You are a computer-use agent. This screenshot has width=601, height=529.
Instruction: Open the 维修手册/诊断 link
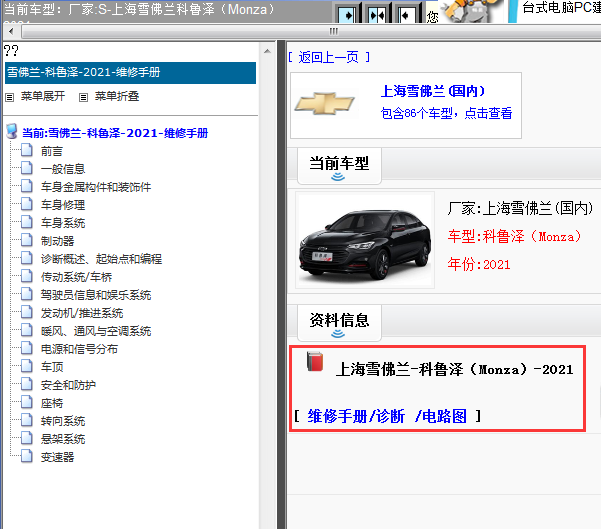pyautogui.click(x=356, y=416)
